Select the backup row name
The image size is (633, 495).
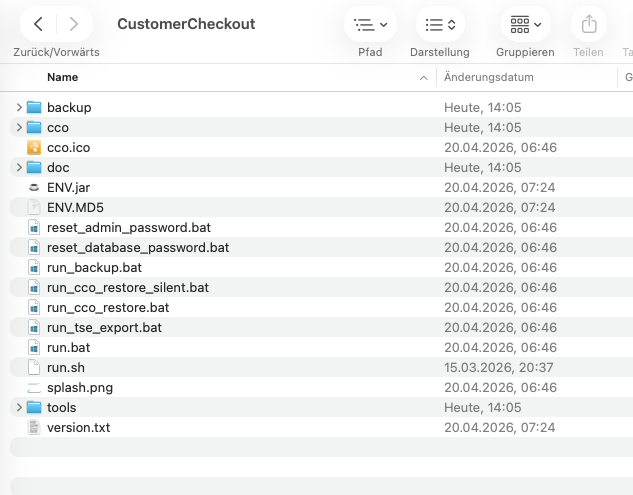[x=69, y=108]
